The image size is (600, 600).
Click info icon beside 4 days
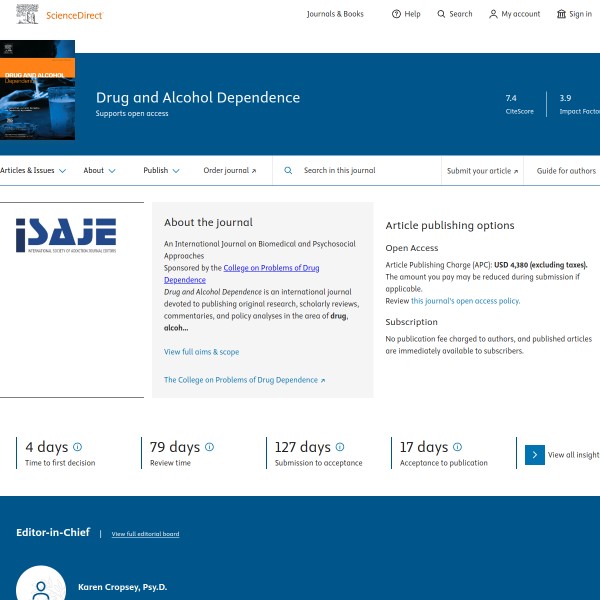[x=78, y=447]
